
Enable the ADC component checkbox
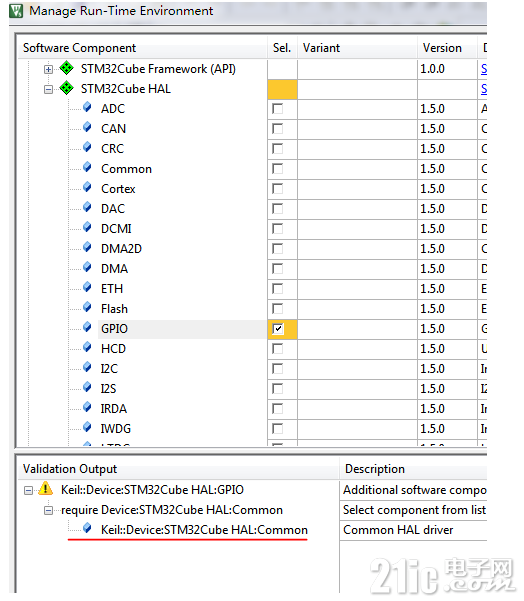(x=278, y=109)
